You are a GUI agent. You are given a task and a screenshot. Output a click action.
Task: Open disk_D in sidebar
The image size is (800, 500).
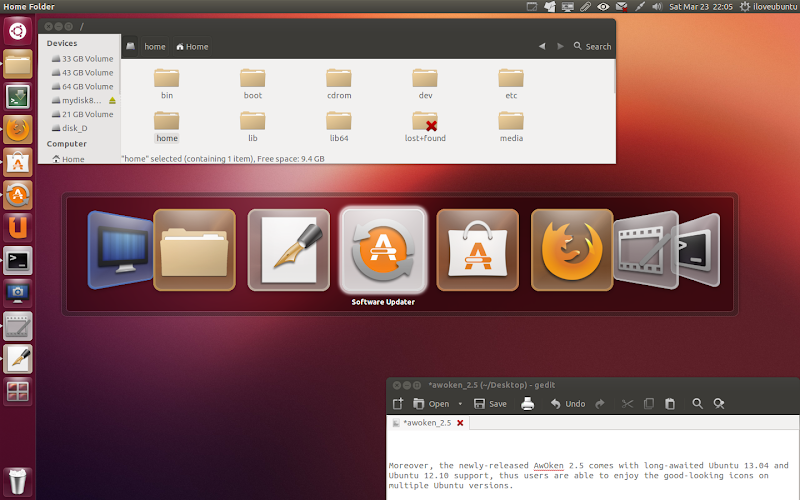click(x=70, y=128)
